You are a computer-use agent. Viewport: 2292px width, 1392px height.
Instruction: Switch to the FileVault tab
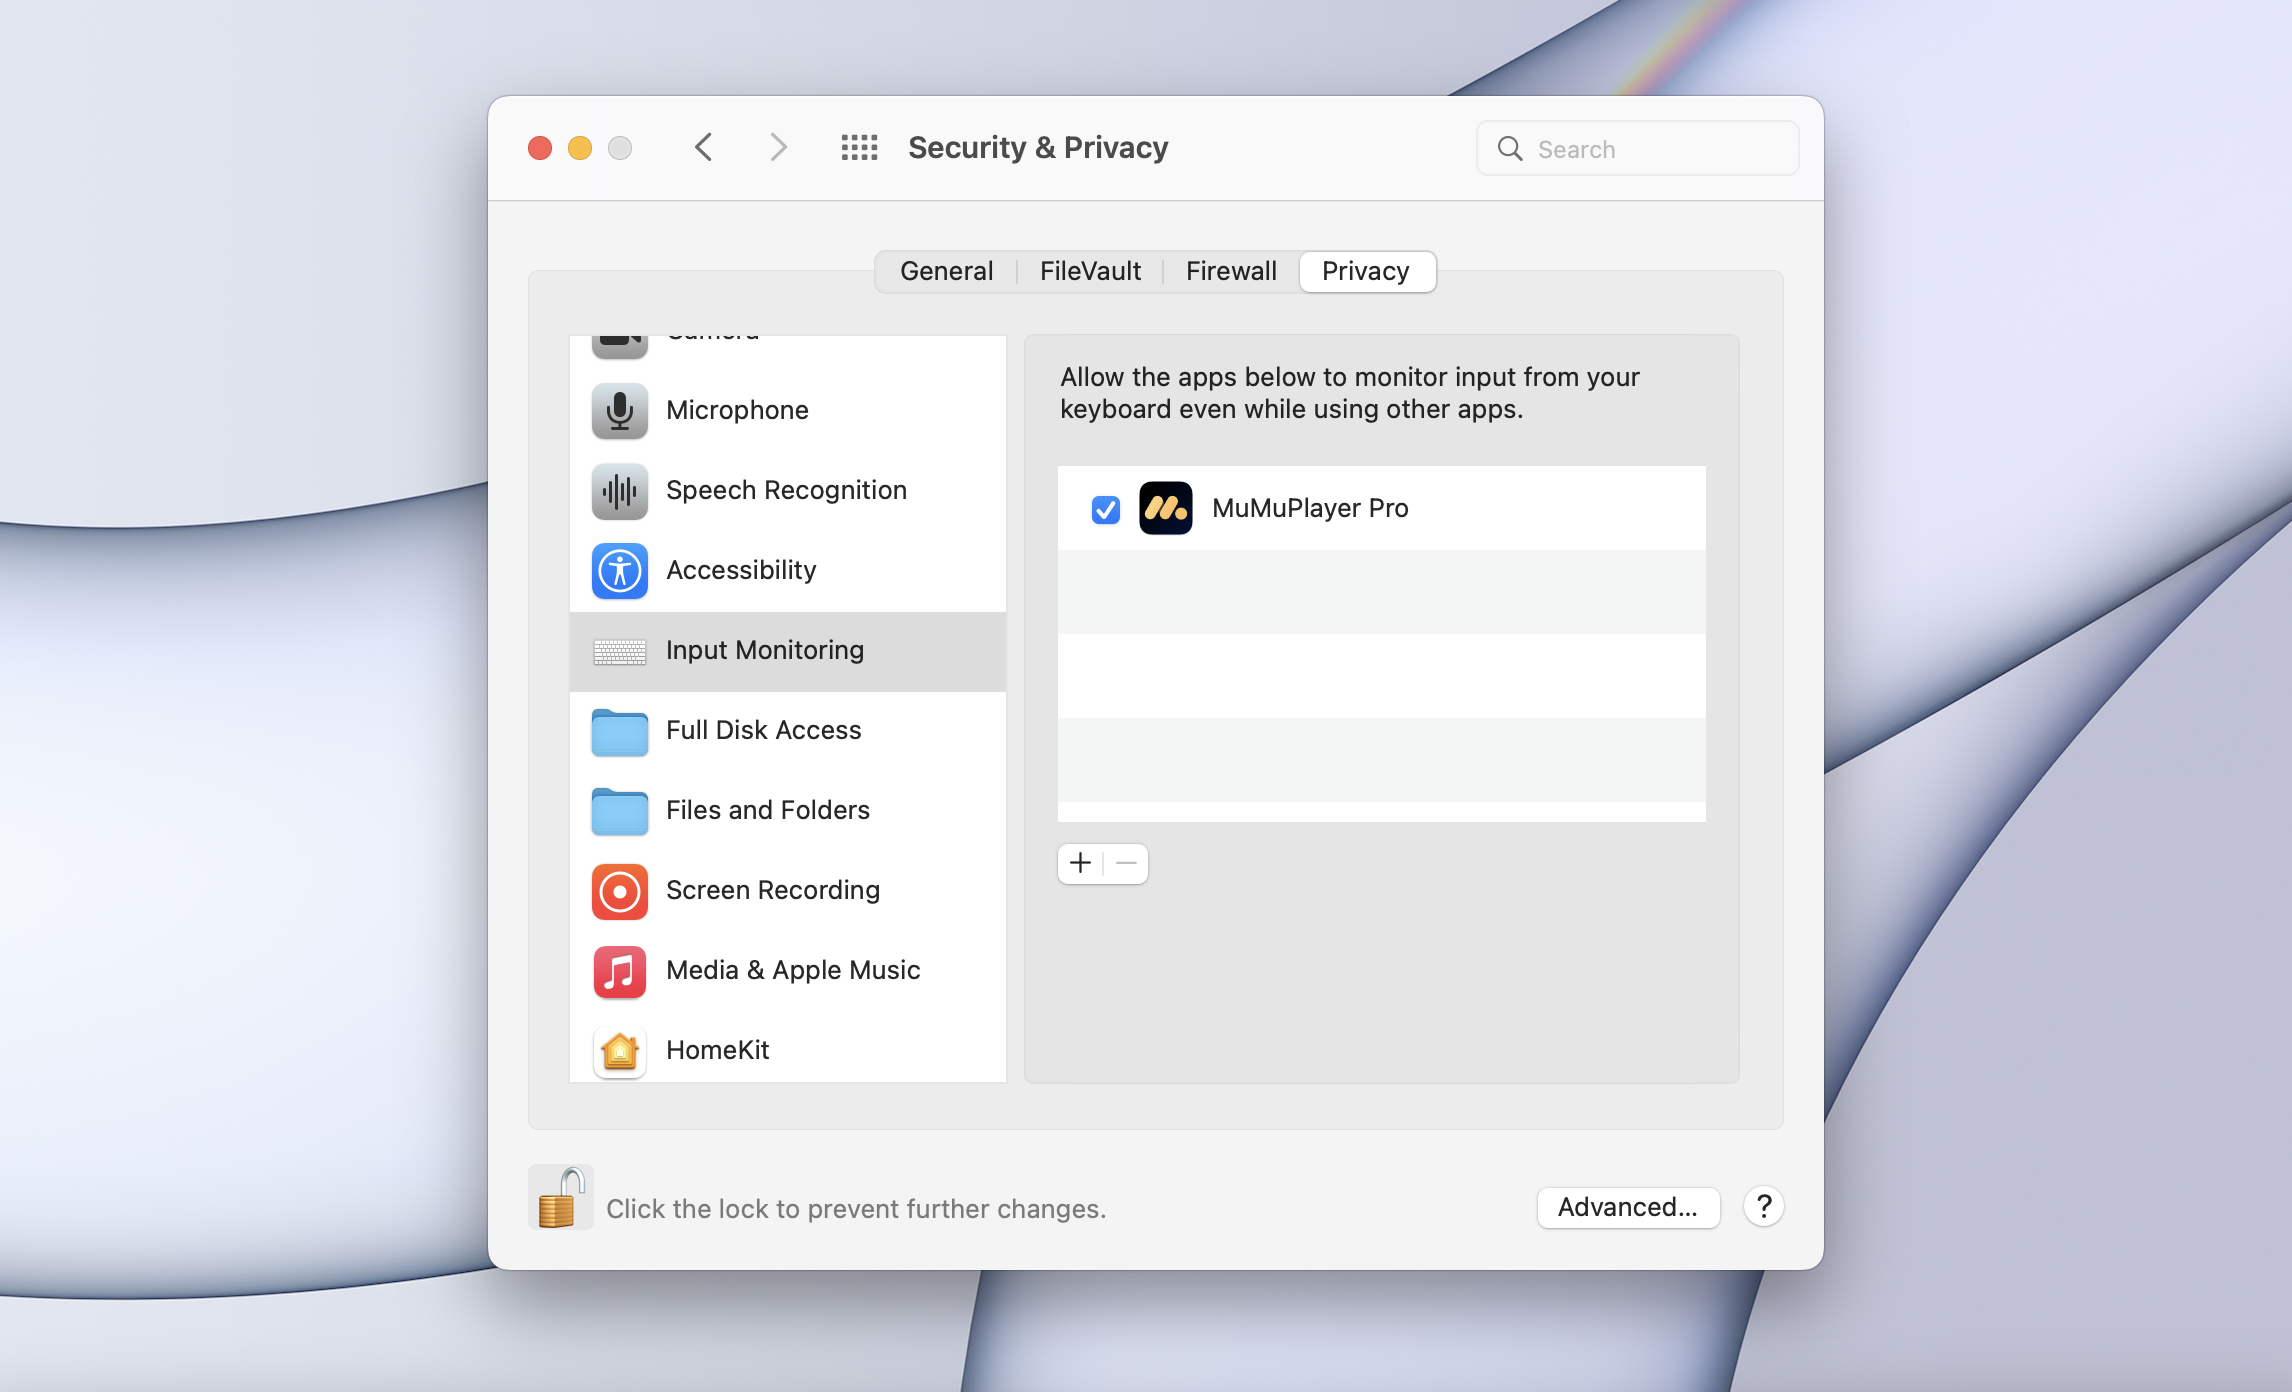click(x=1090, y=271)
